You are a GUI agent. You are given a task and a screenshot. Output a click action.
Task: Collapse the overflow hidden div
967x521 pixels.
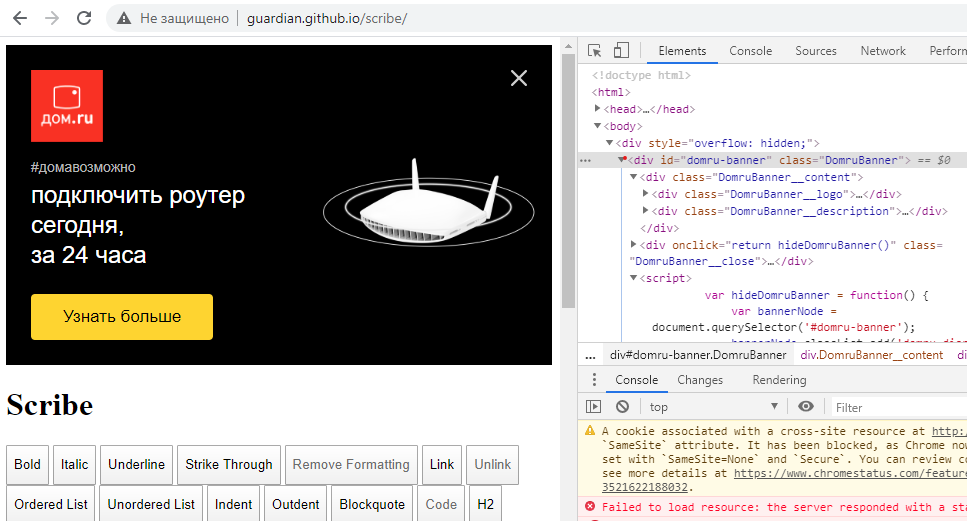point(609,142)
